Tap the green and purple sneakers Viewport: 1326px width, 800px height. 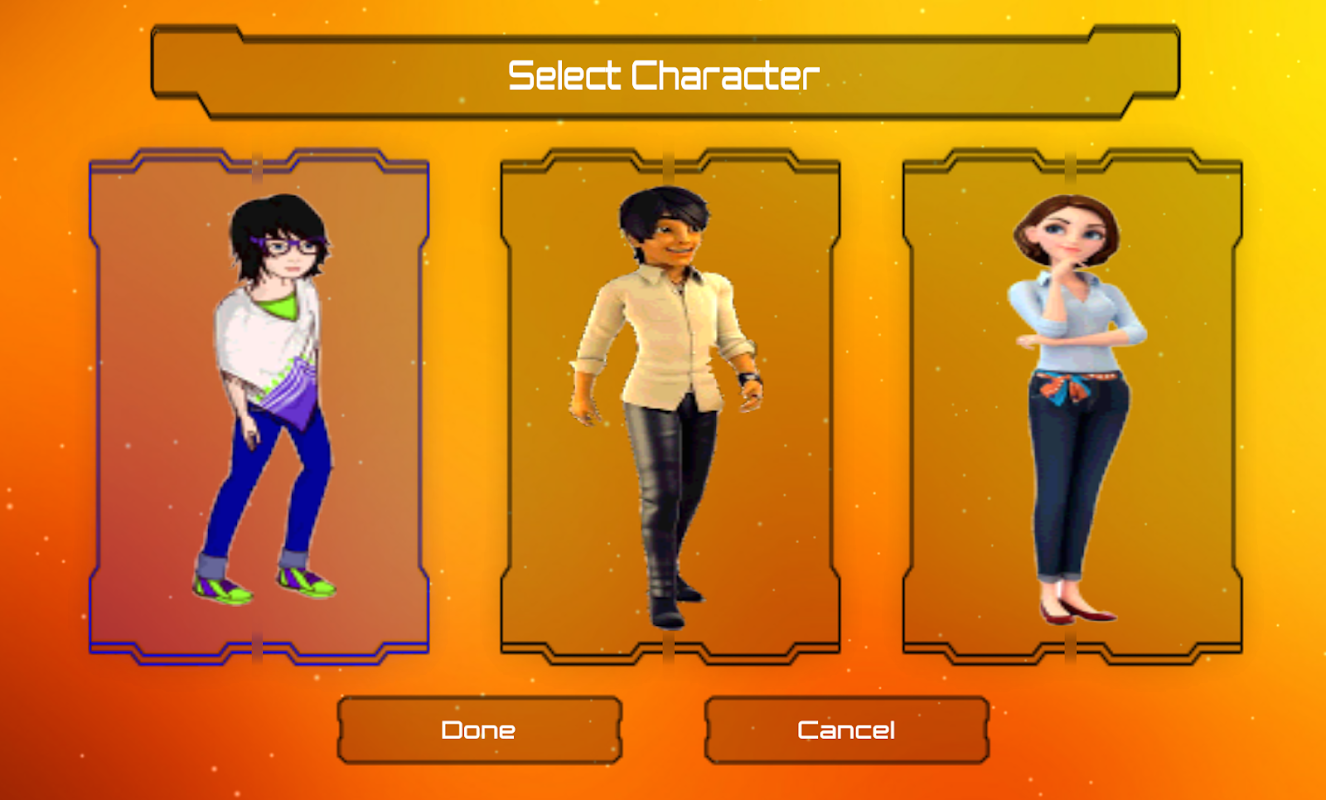click(x=264, y=585)
